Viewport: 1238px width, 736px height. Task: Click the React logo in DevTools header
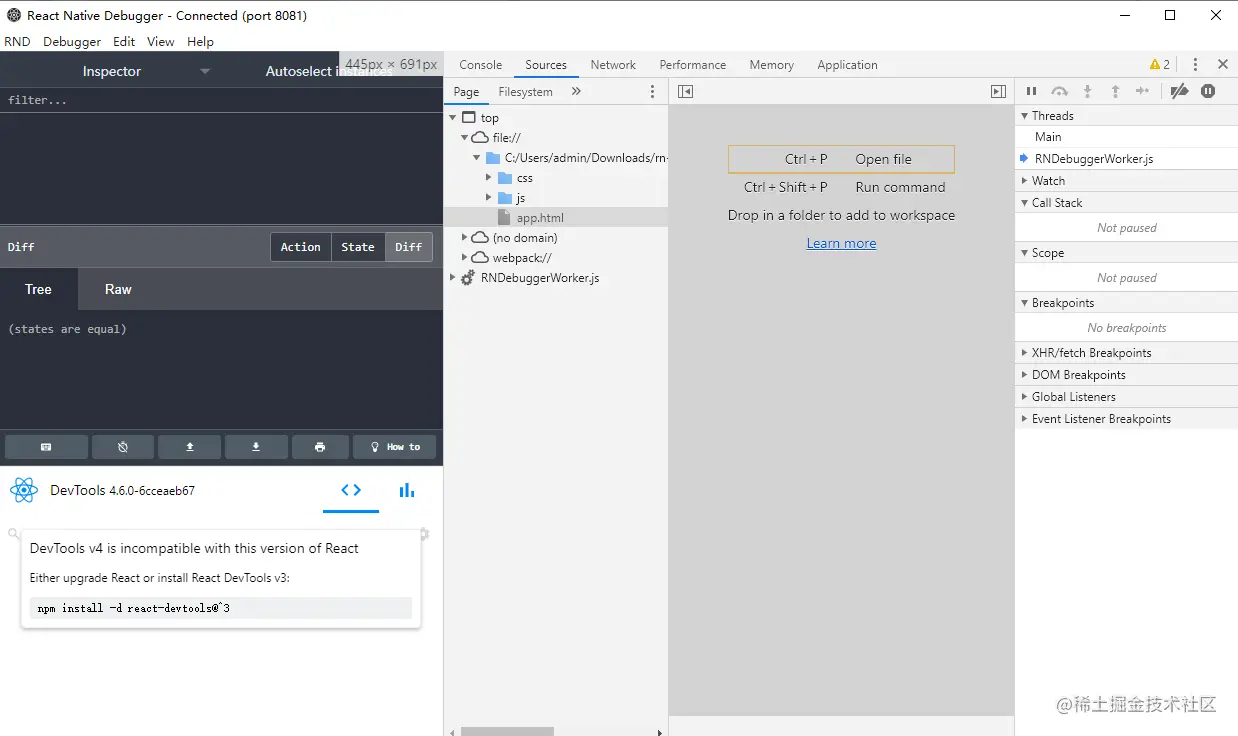[x=23, y=490]
